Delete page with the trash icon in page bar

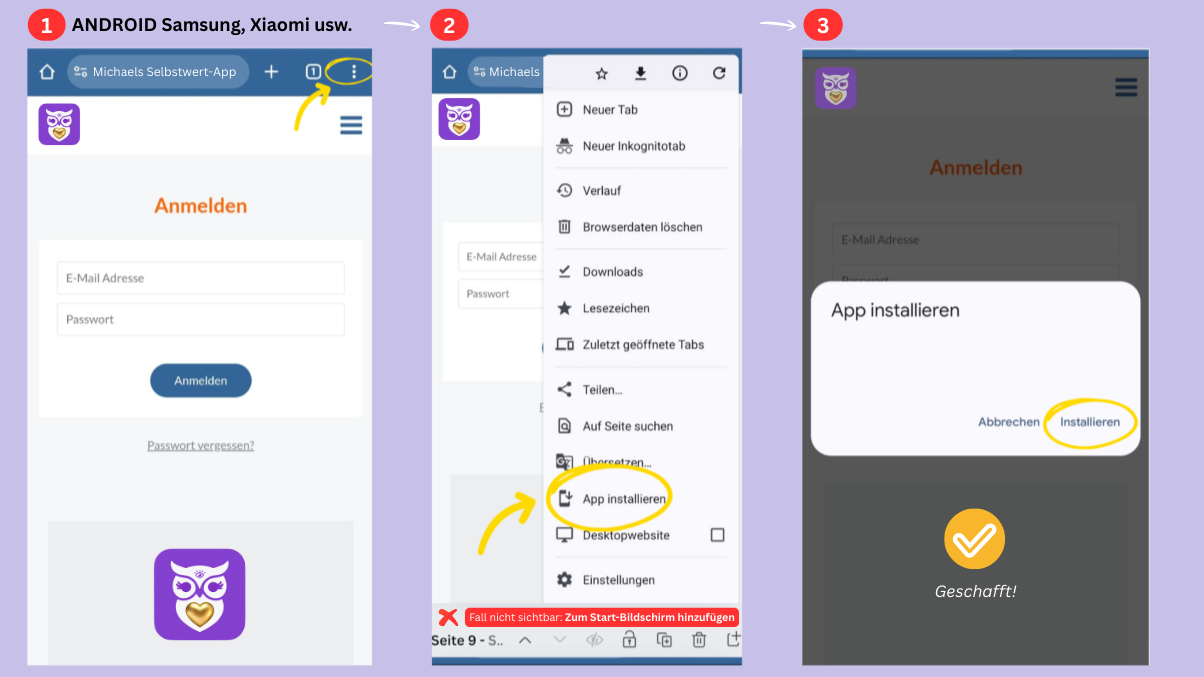(x=700, y=640)
